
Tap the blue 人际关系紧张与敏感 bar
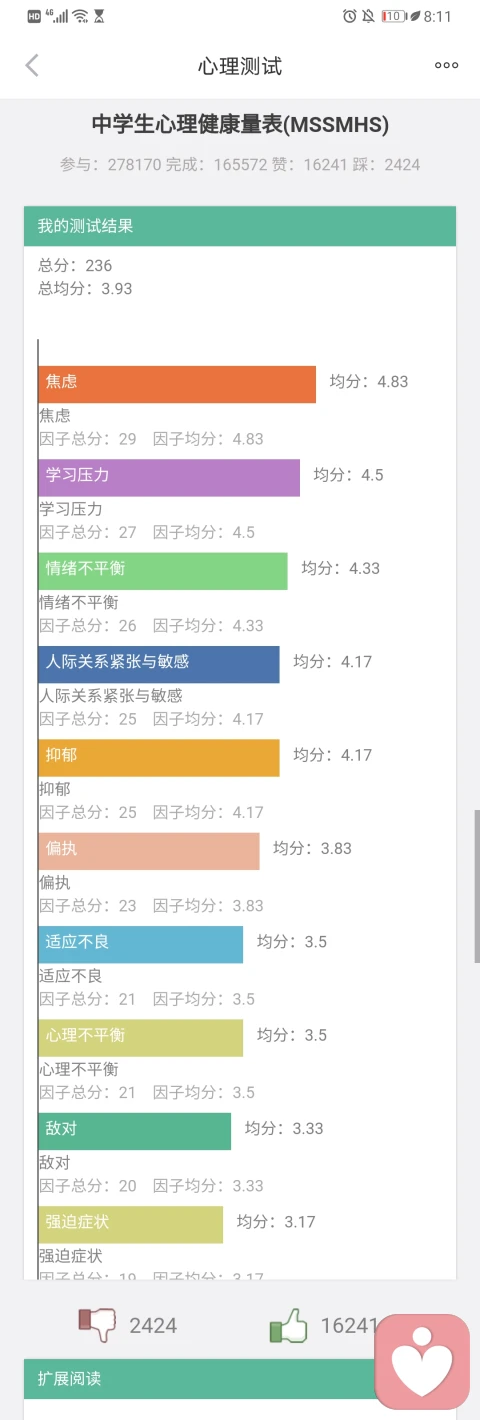pyautogui.click(x=159, y=664)
